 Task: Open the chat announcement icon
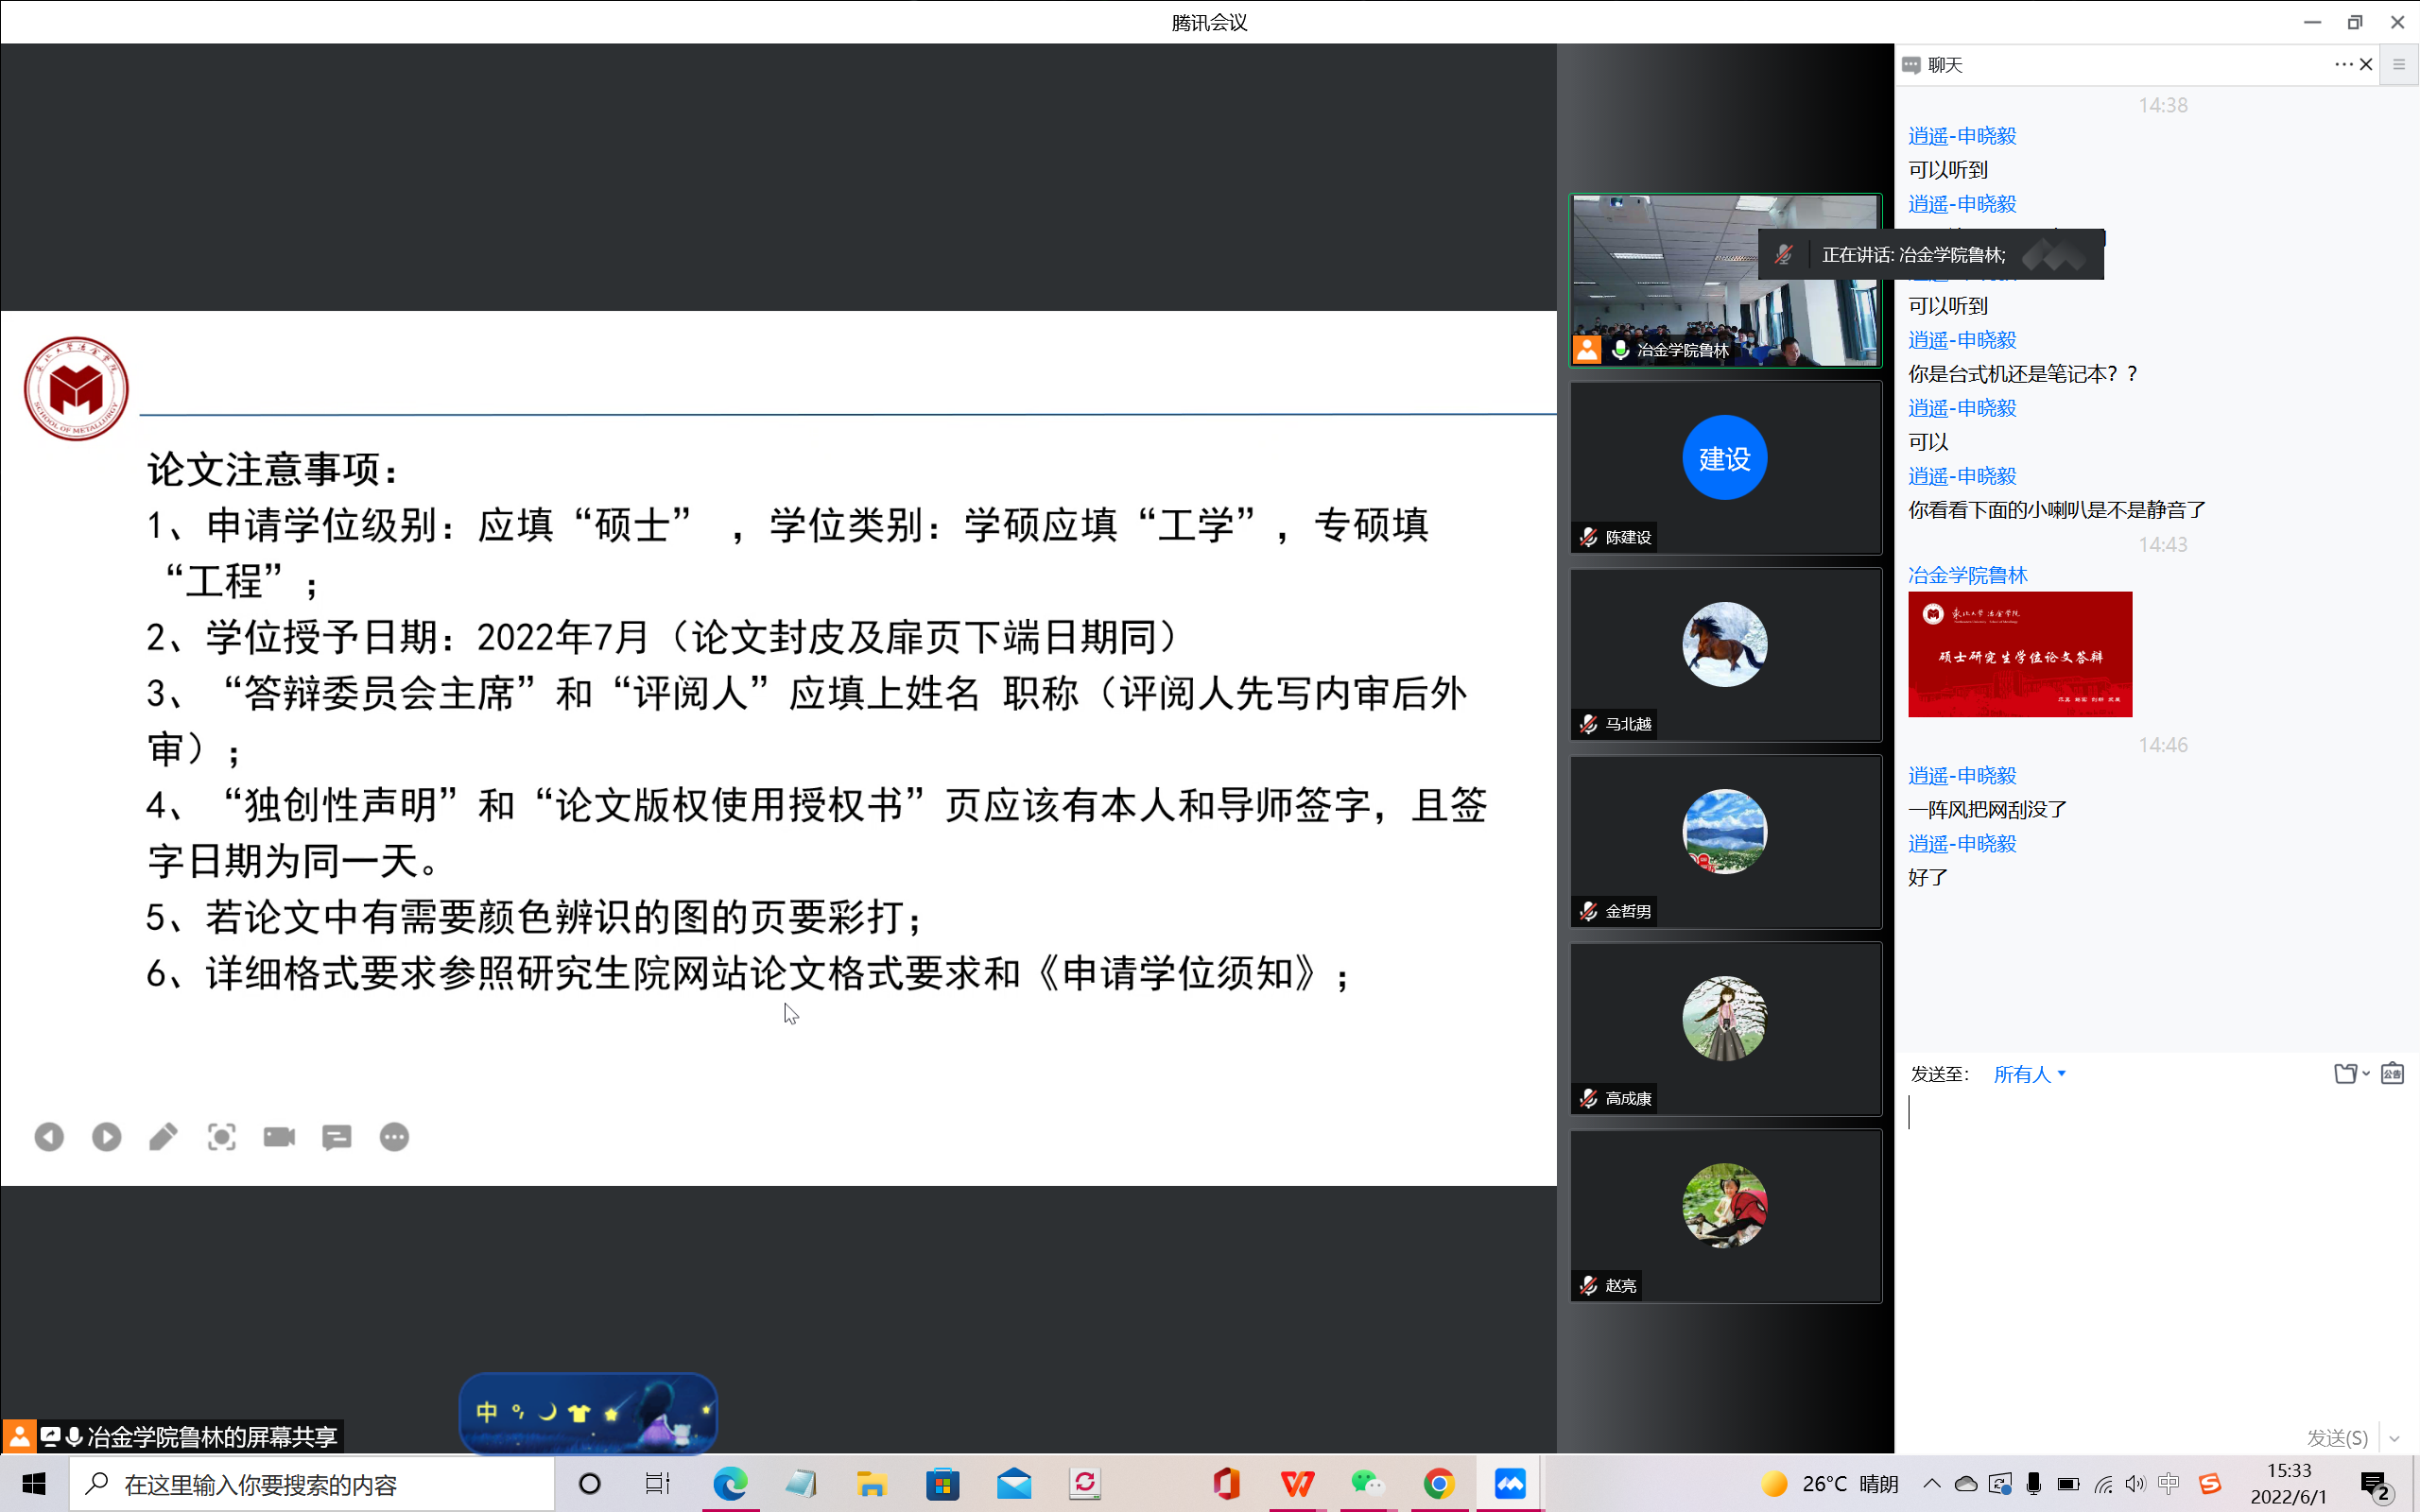coord(2392,1074)
